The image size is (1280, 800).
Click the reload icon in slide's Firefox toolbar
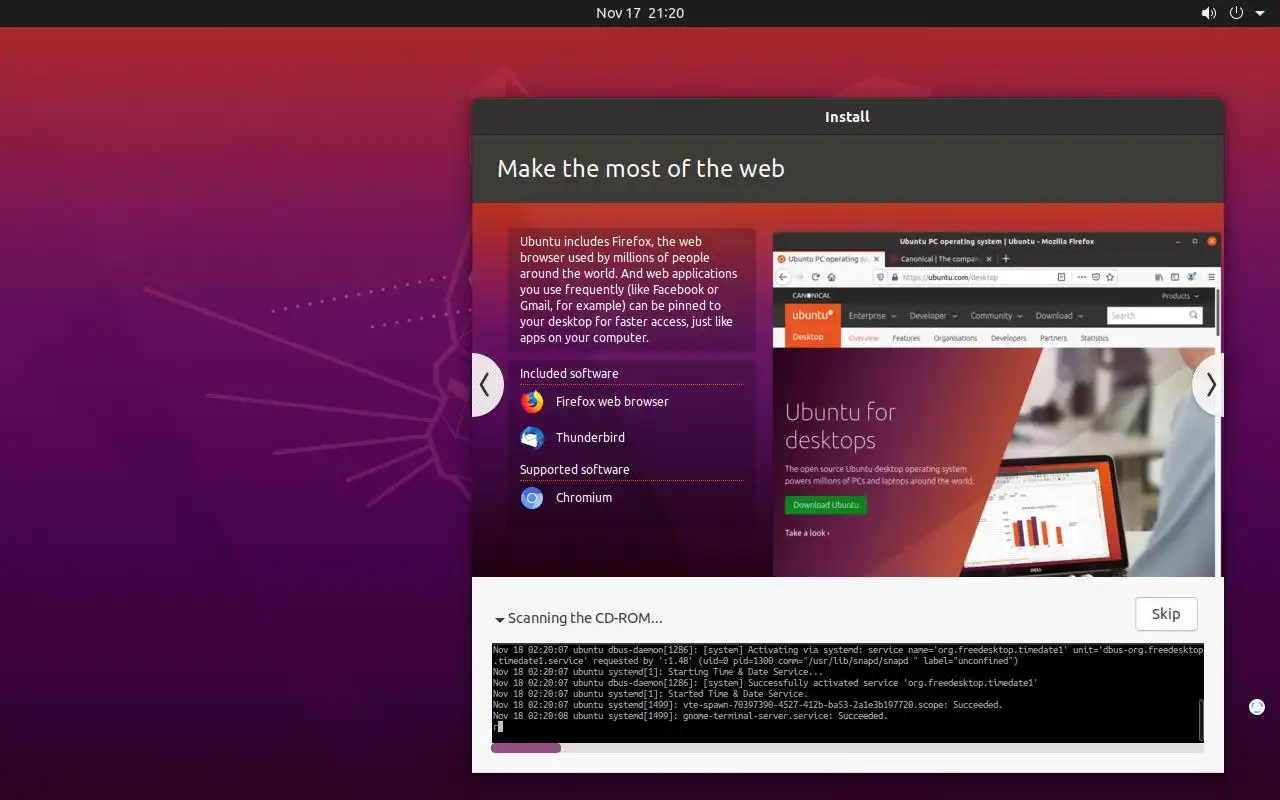click(816, 277)
